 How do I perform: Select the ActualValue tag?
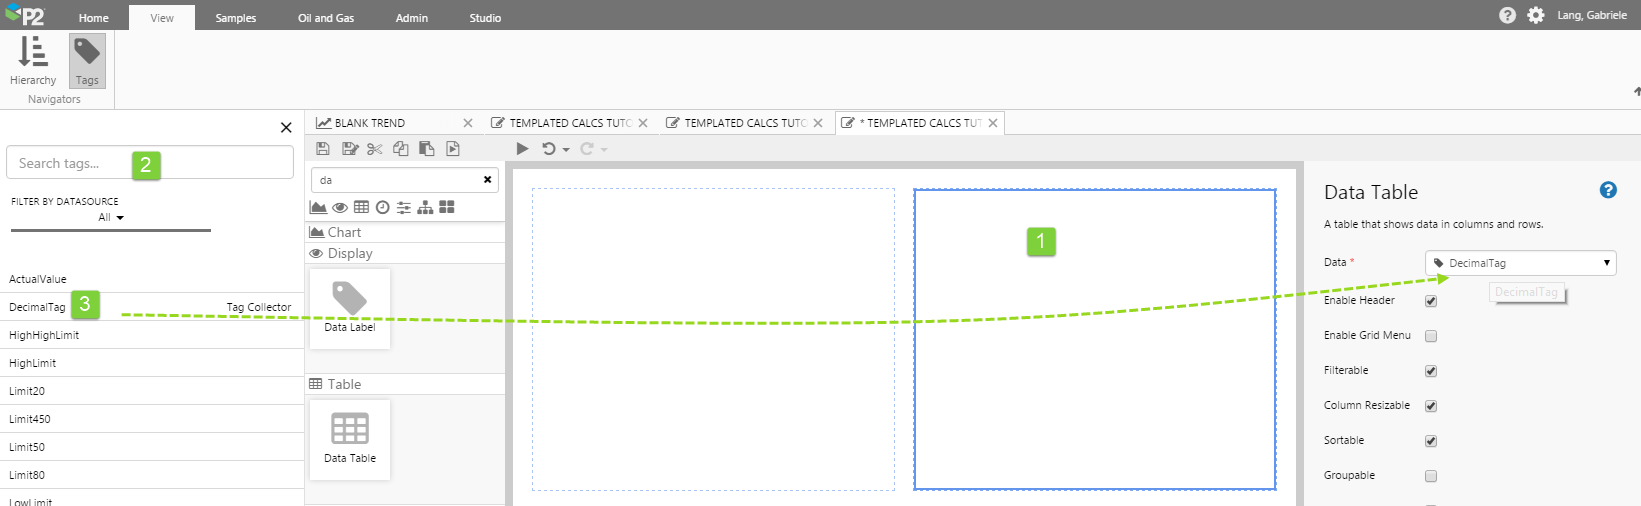152,279
